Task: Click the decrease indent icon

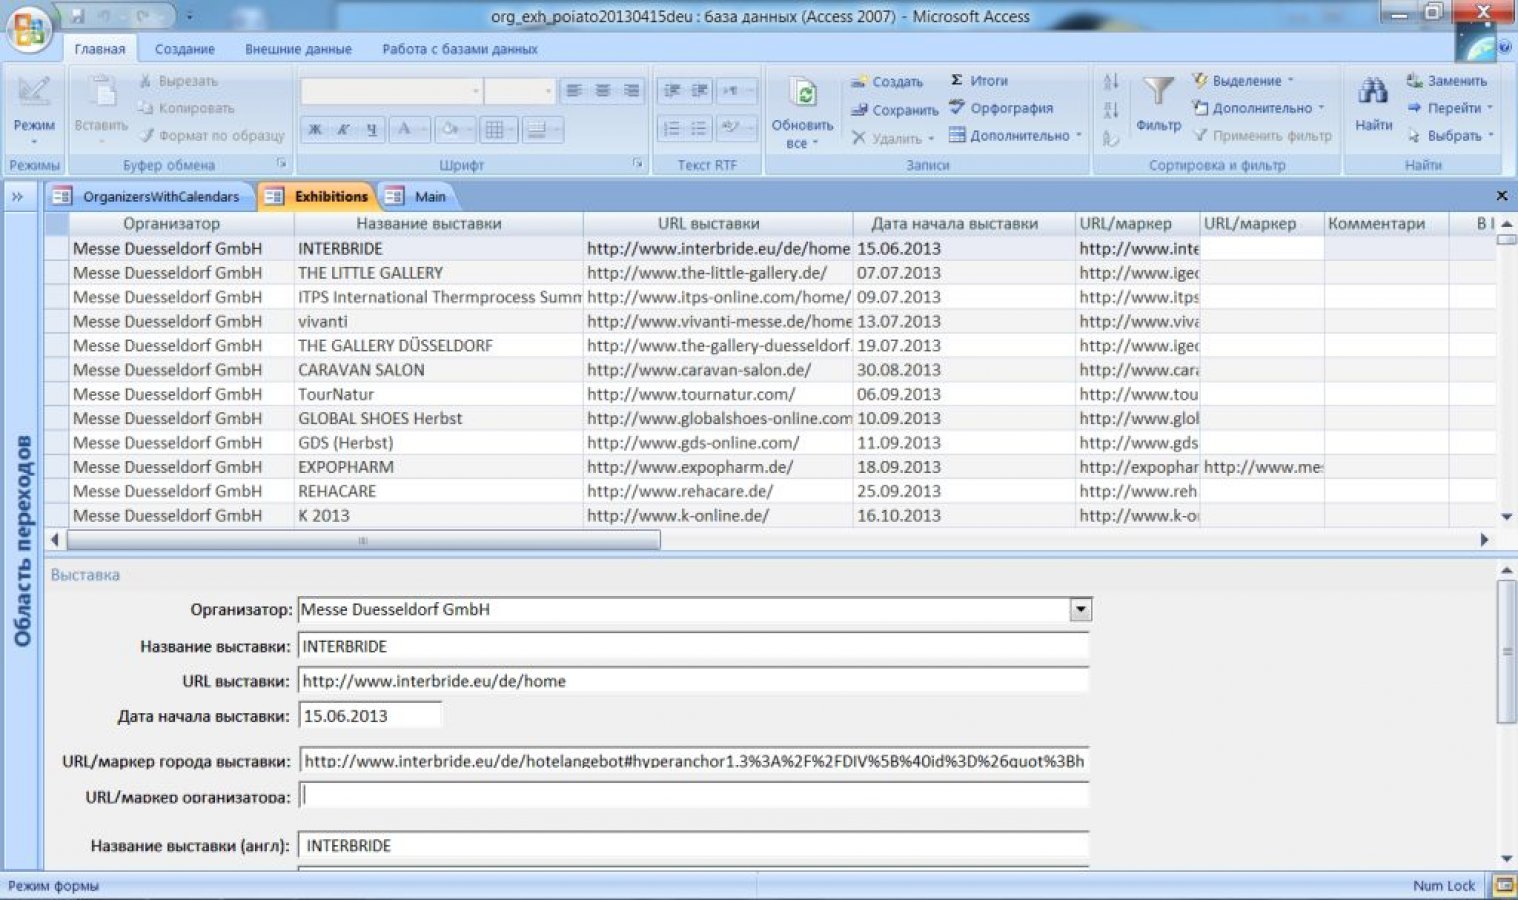Action: (x=672, y=90)
